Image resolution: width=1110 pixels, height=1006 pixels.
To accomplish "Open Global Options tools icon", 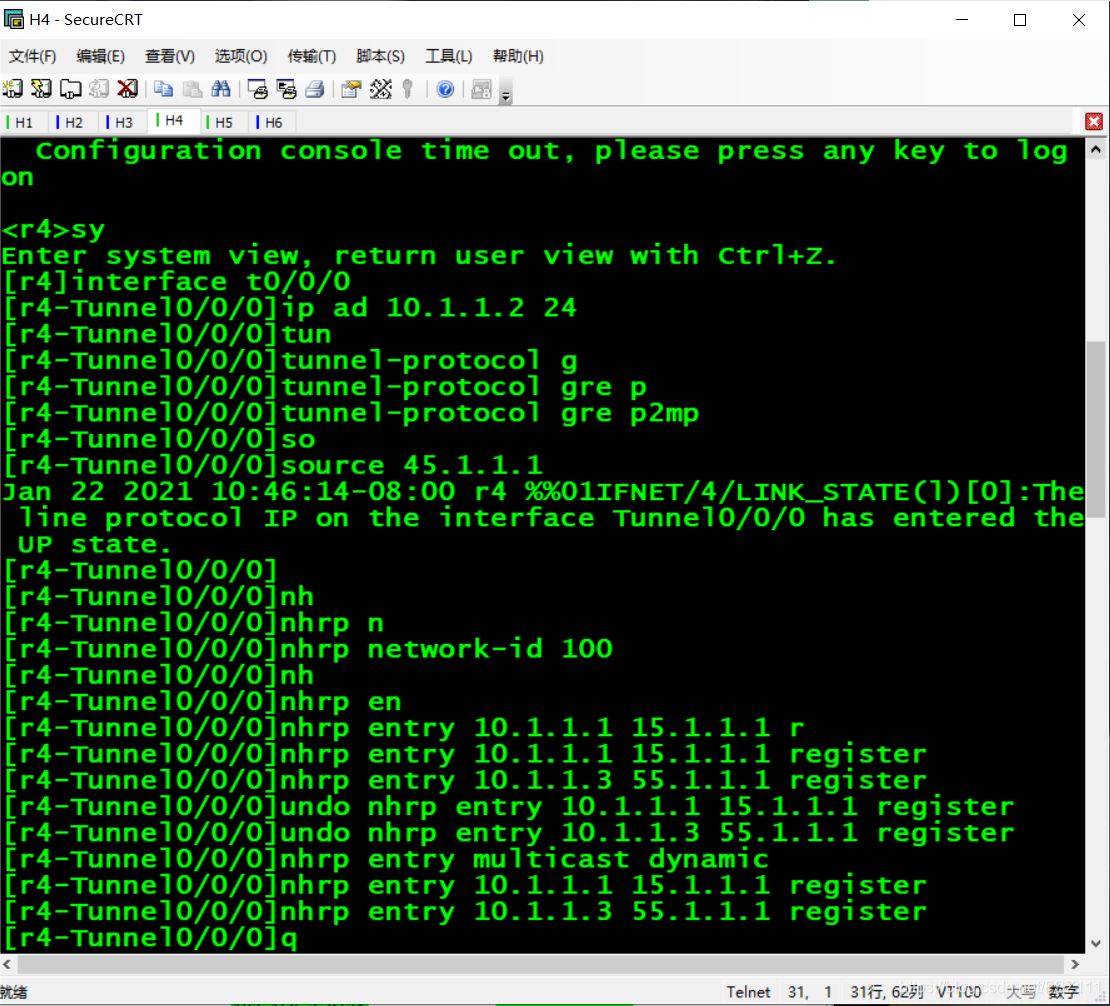I will pyautogui.click(x=380, y=88).
